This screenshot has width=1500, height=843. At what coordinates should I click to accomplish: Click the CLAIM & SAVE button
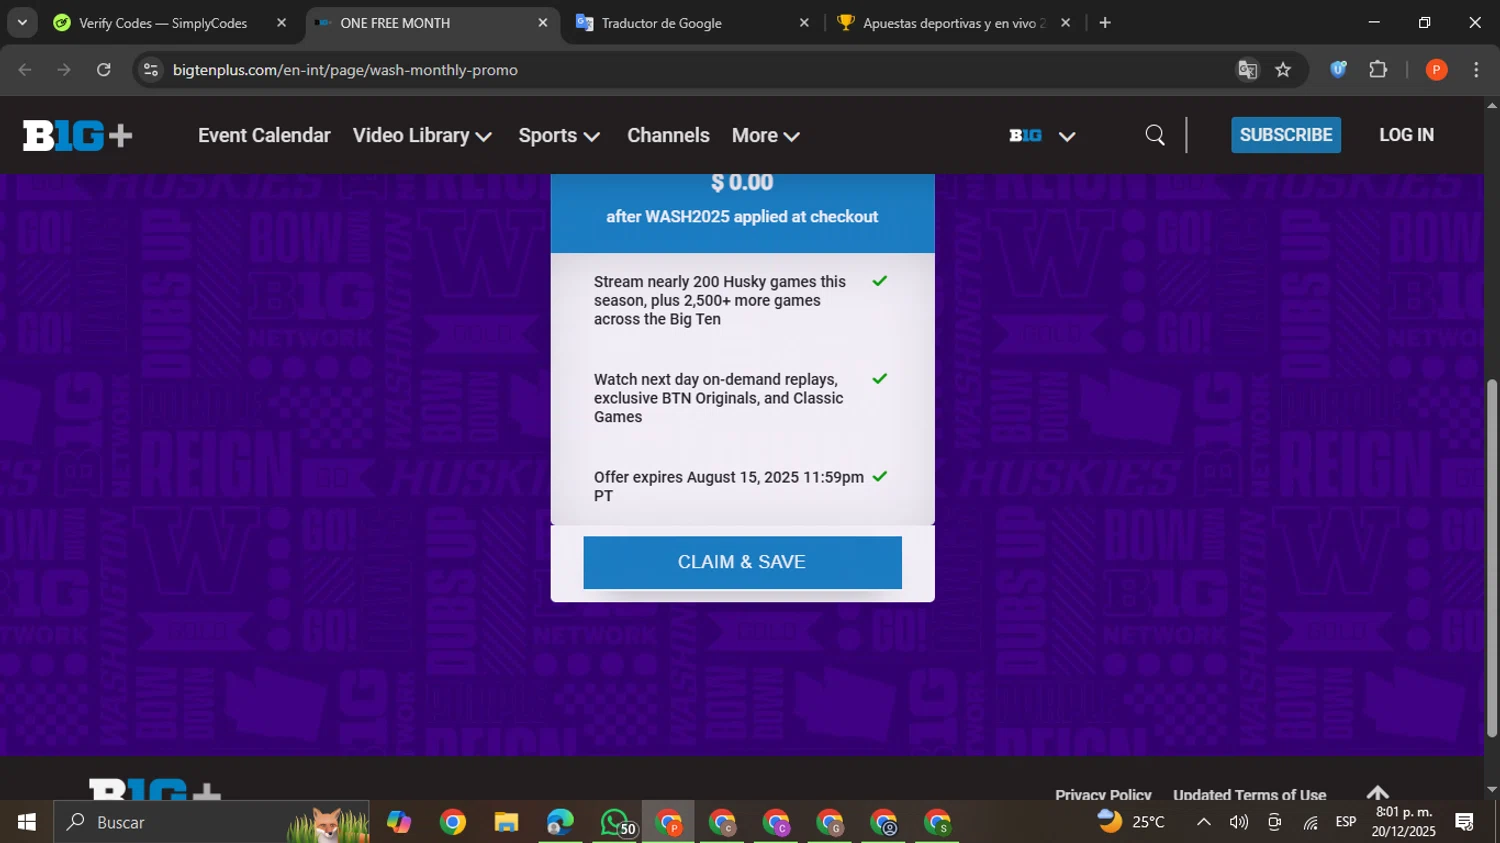pyautogui.click(x=742, y=562)
